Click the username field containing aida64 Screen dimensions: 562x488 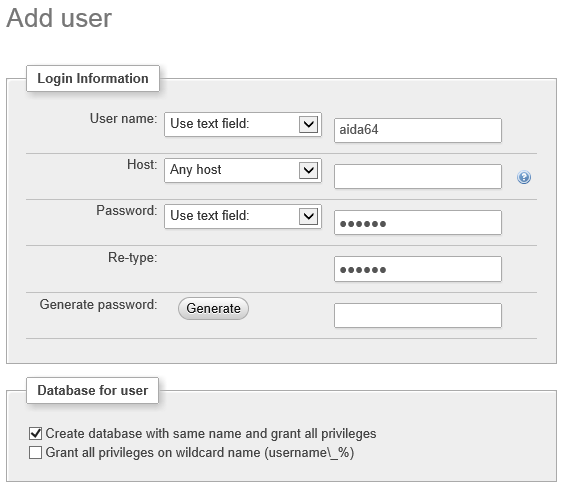click(x=418, y=130)
